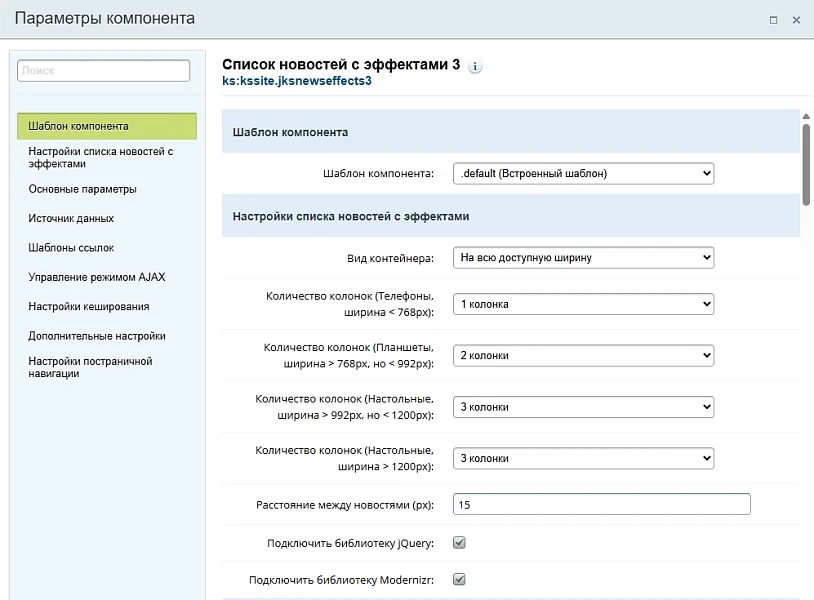Click the Список новостей с эффектами 3 title

pos(341,64)
